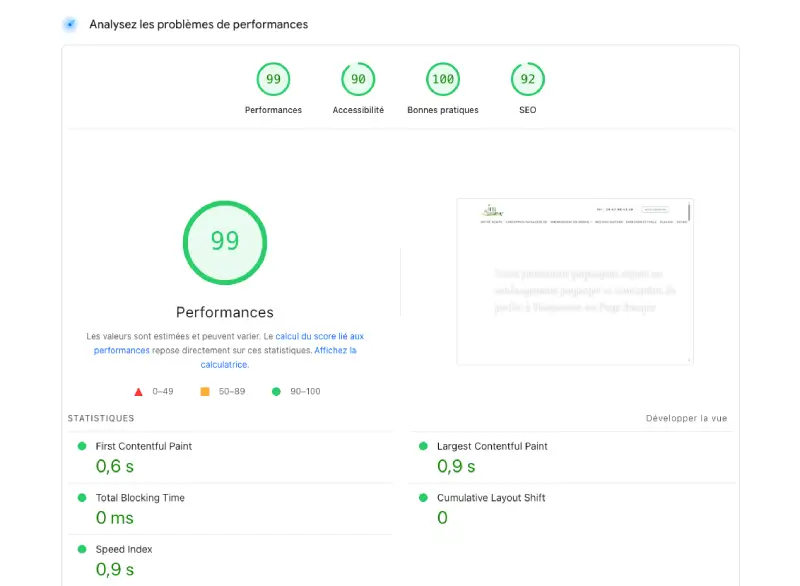
Task: Select the Accessibilité score gauge 90
Action: click(x=358, y=79)
